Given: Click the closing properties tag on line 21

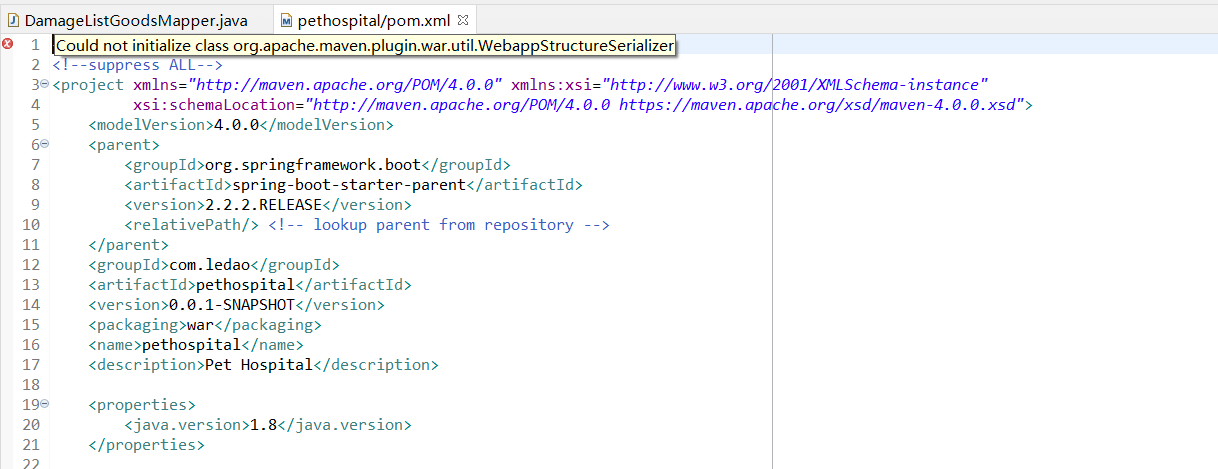Looking at the screenshot, I should (147, 445).
